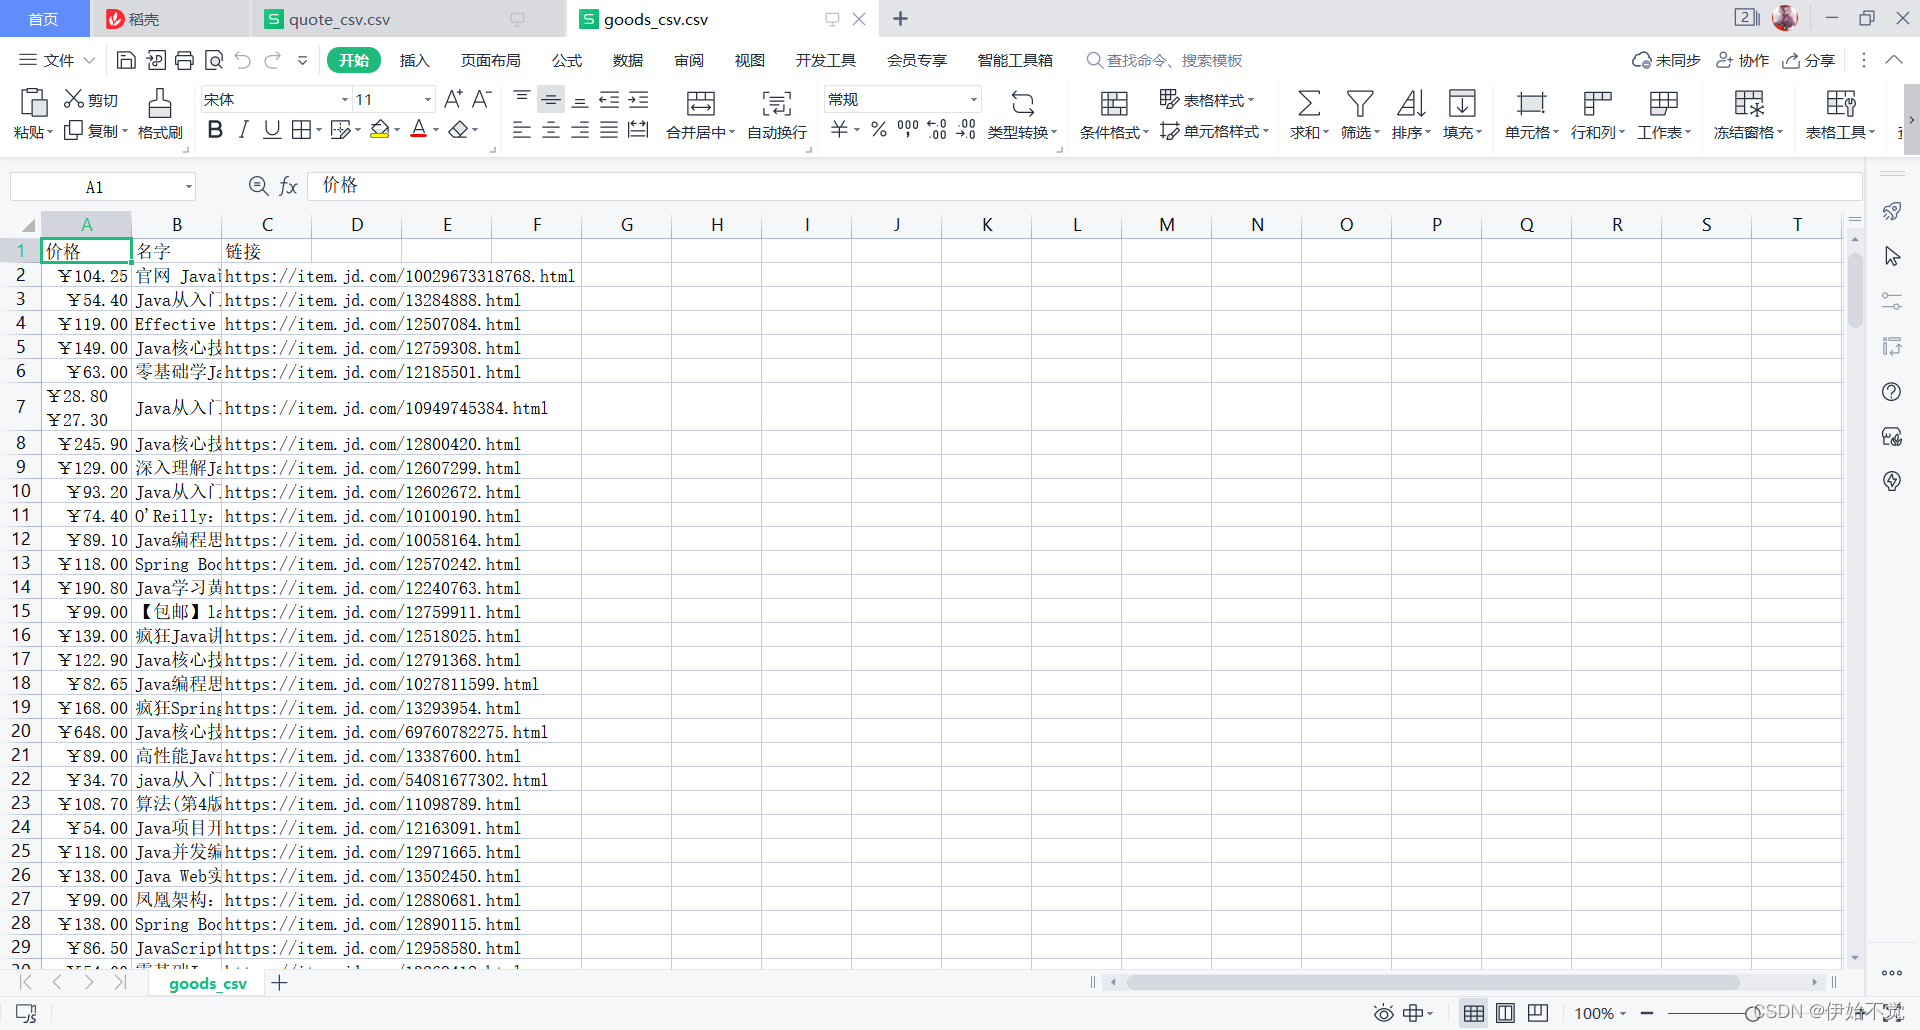1920x1030 pixels.
Task: Switch to the Page Layout (页面布局) tab
Action: (x=490, y=60)
